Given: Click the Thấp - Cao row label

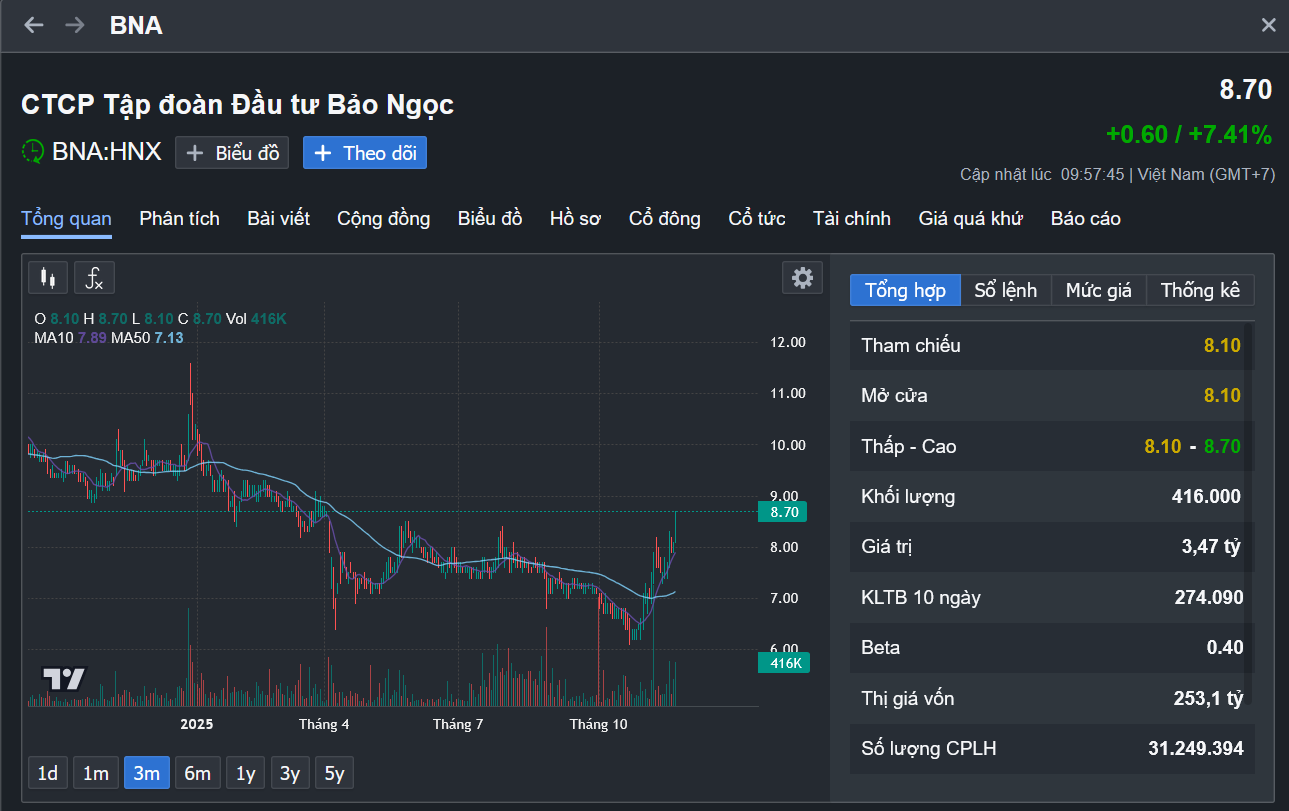Looking at the screenshot, I should coord(909,446).
